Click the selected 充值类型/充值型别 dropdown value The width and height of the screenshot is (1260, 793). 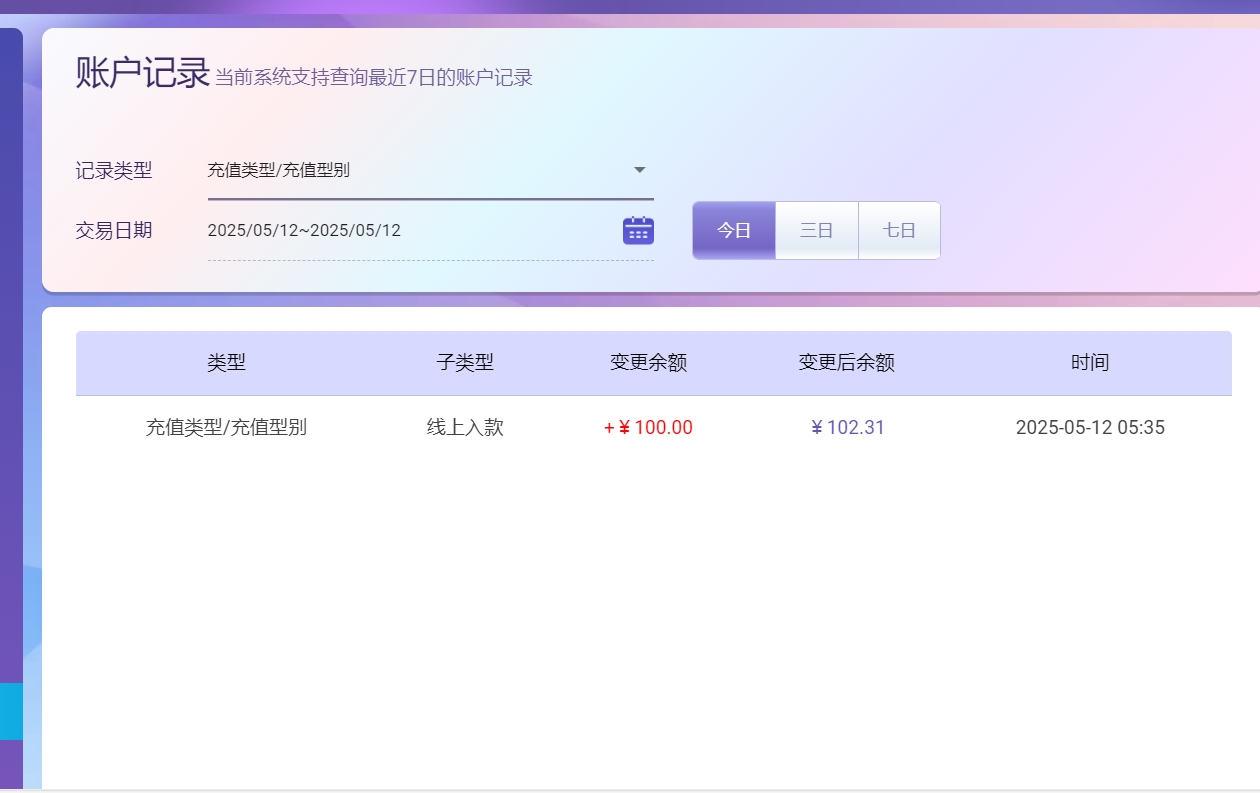(279, 170)
